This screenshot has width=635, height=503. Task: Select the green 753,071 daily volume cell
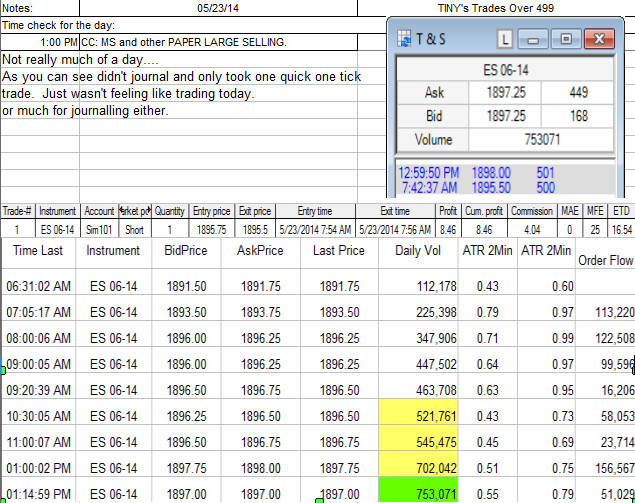tap(418, 490)
